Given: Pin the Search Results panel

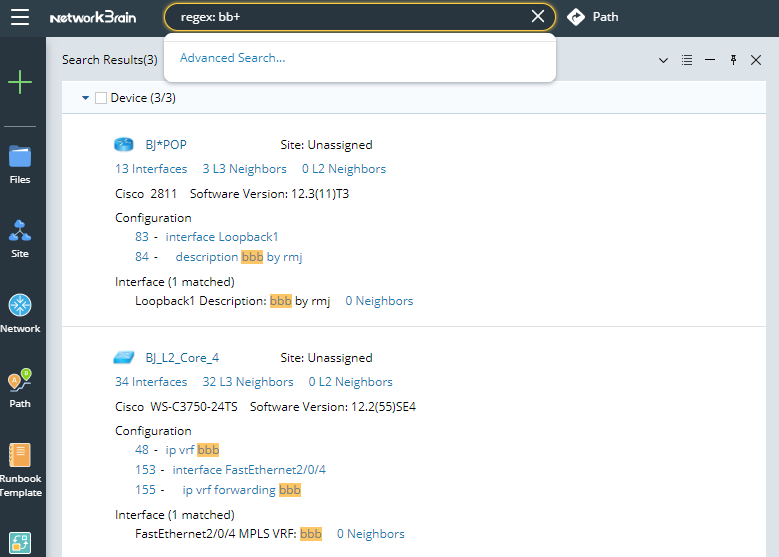Looking at the screenshot, I should (733, 60).
